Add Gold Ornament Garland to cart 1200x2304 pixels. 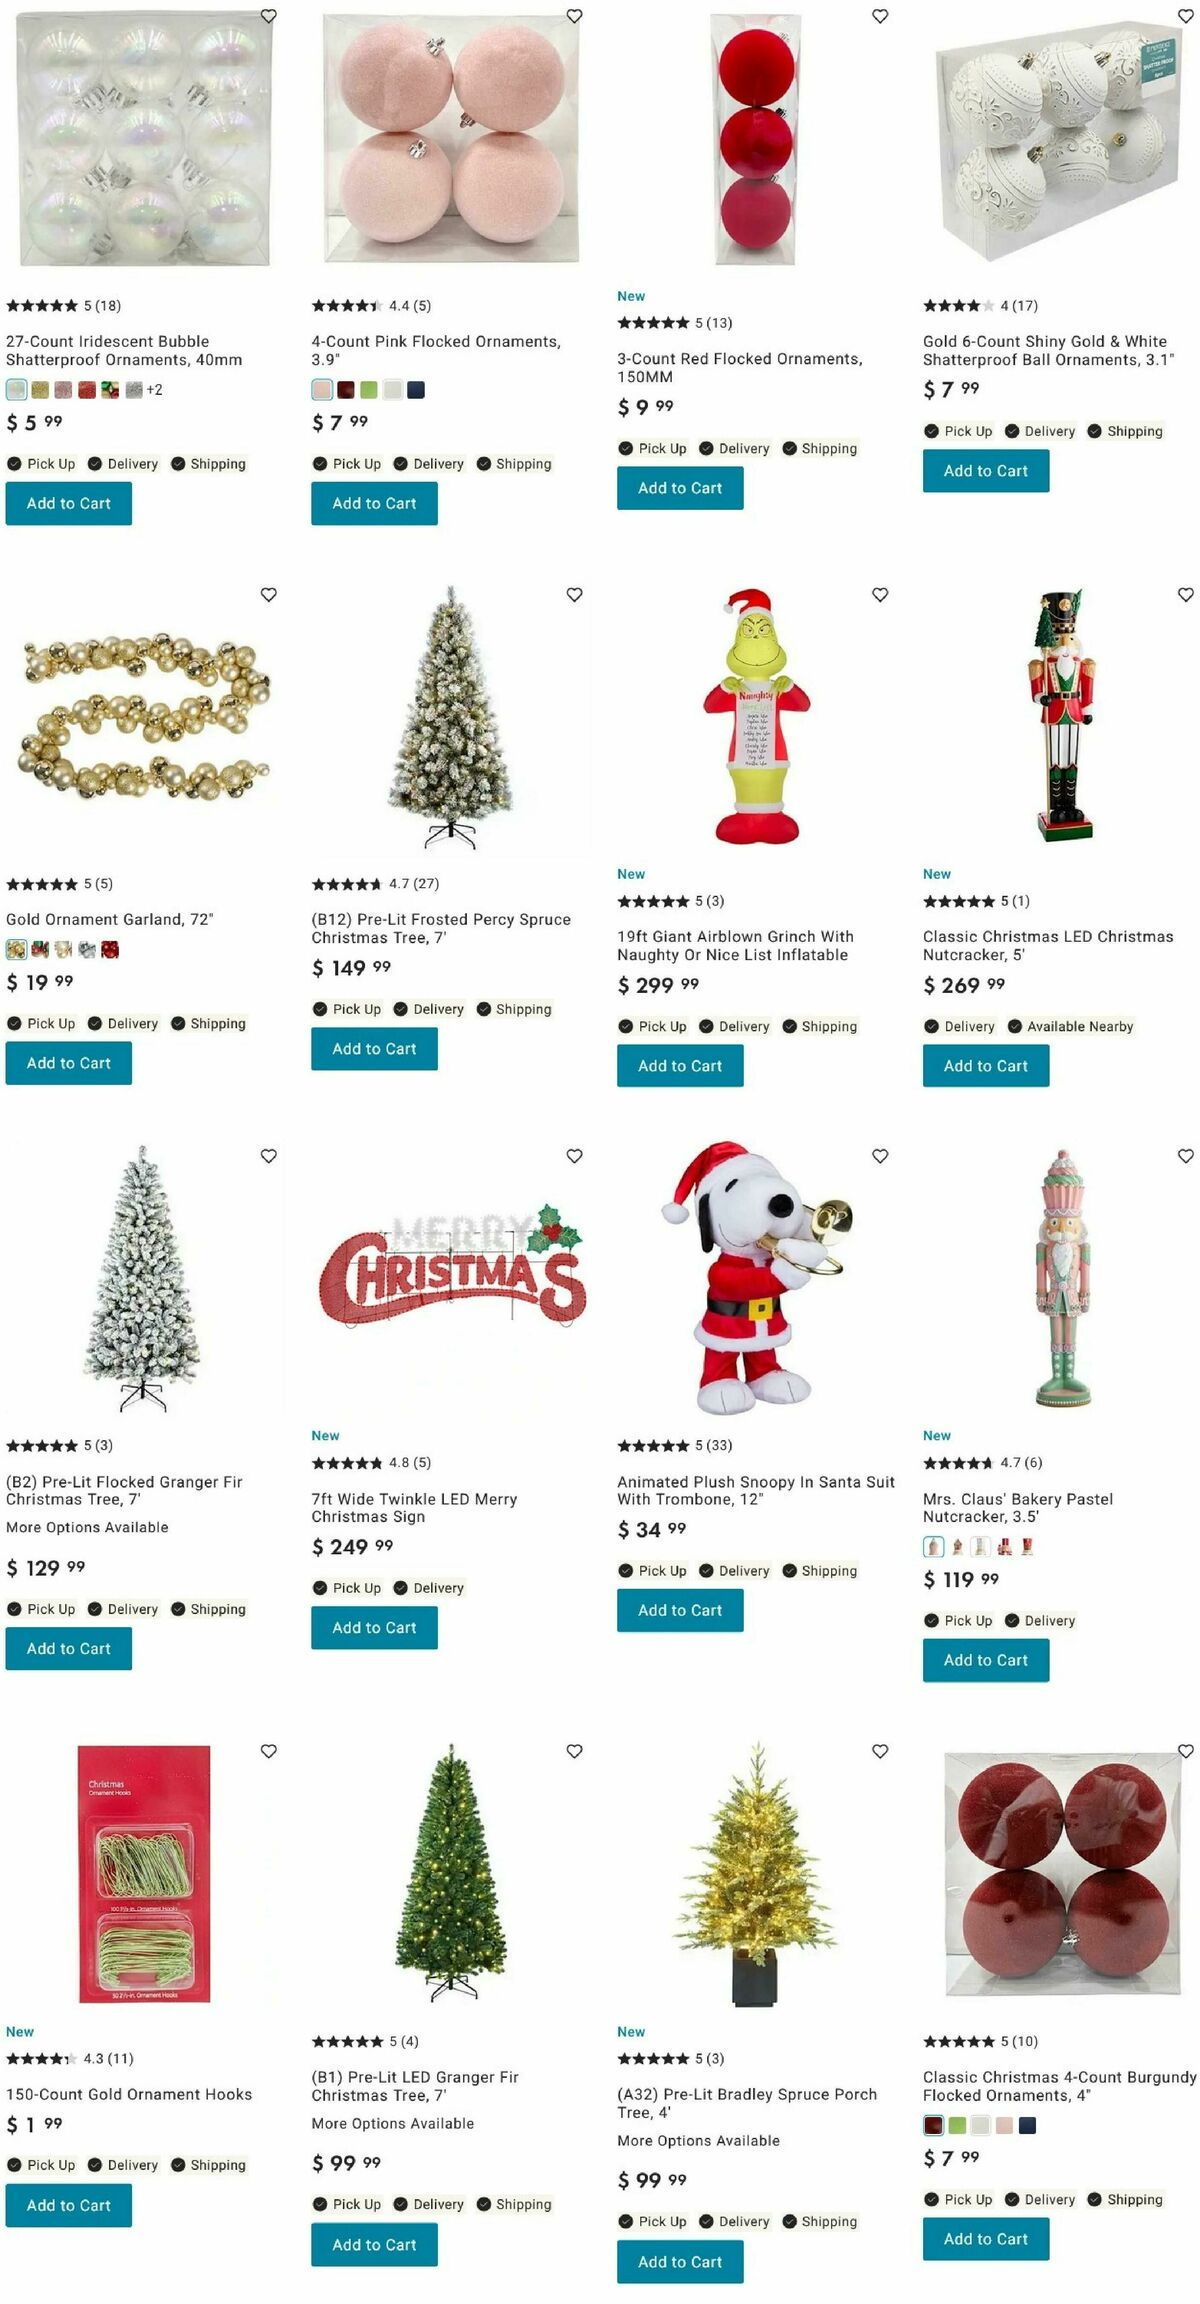(x=69, y=1063)
